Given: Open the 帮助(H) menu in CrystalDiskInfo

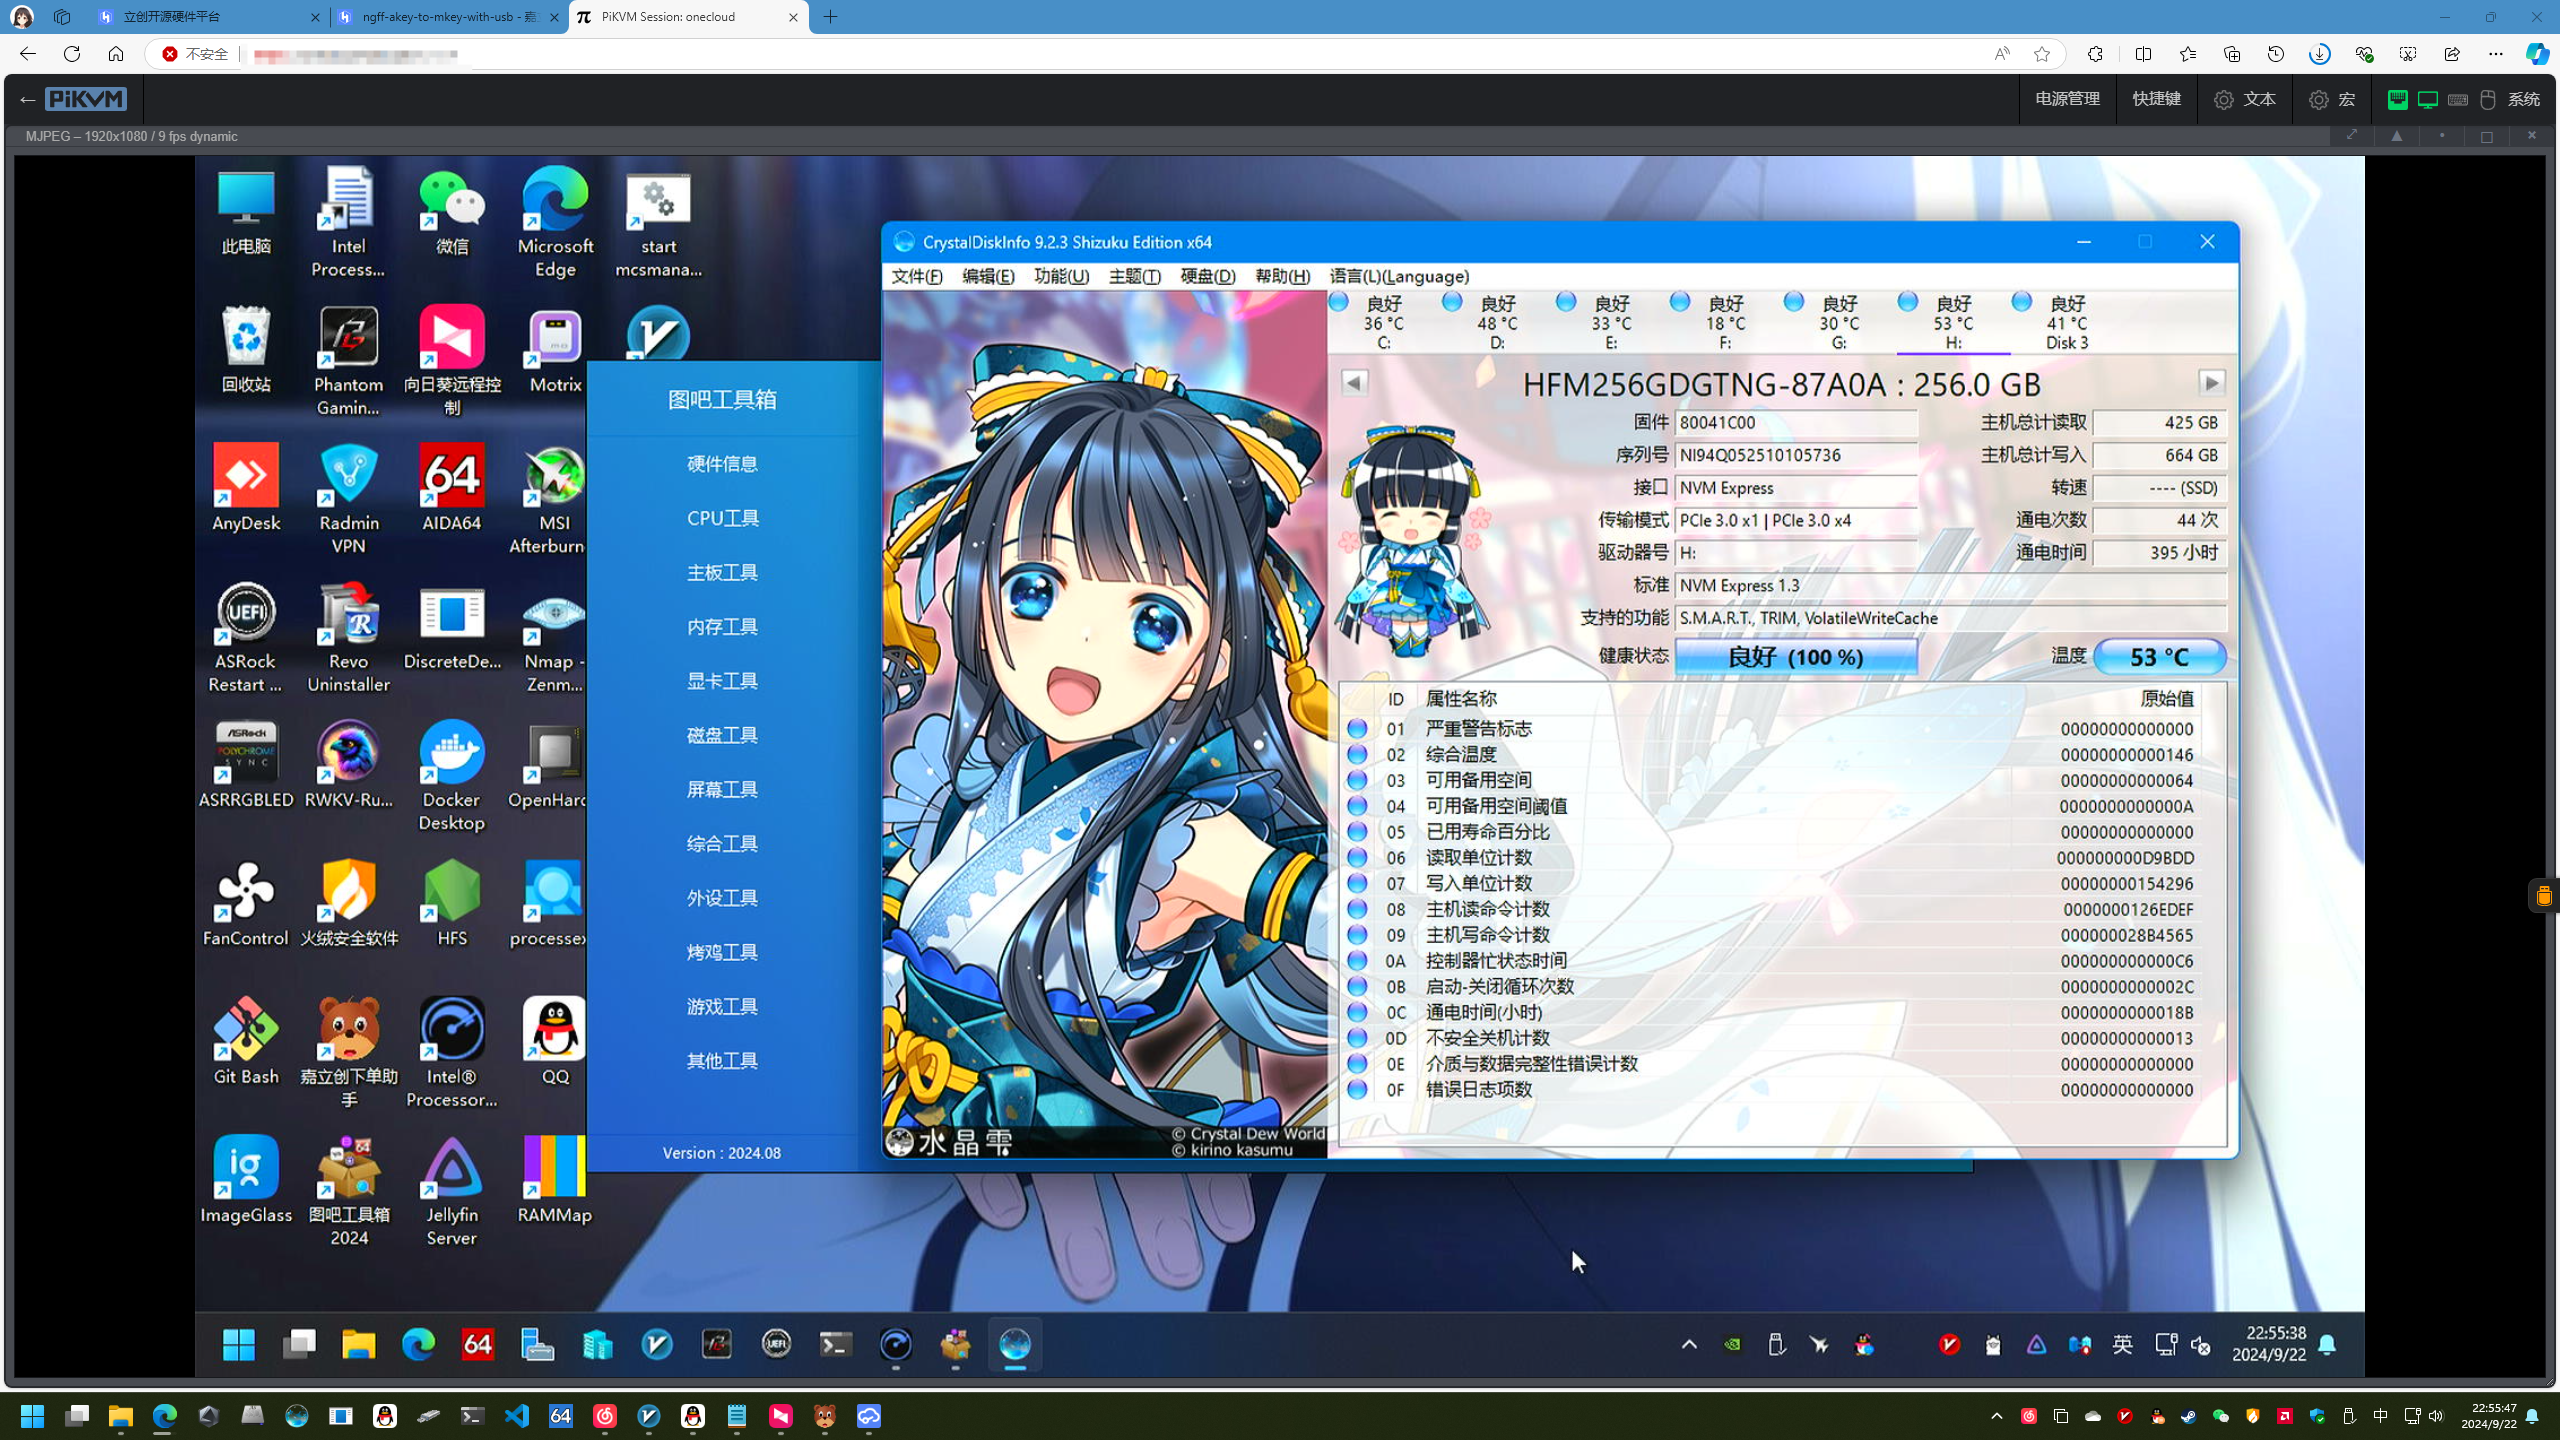Looking at the screenshot, I should [1282, 276].
